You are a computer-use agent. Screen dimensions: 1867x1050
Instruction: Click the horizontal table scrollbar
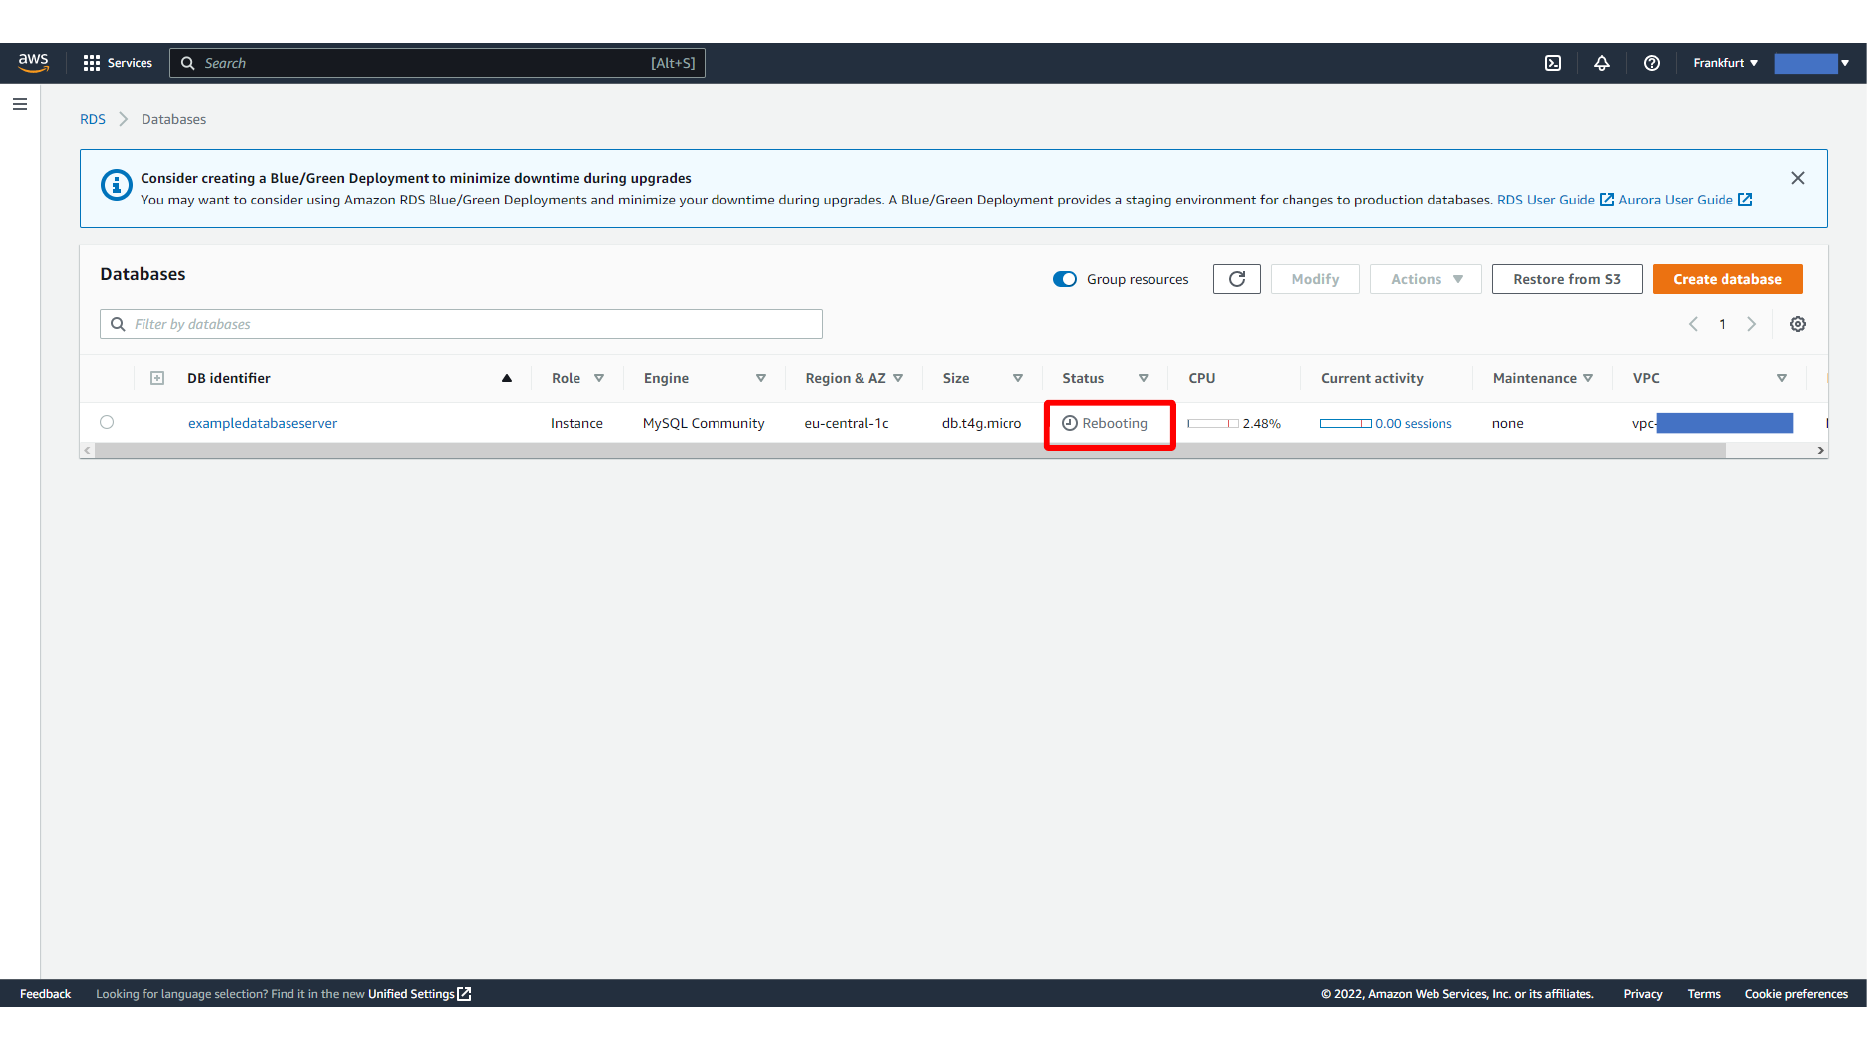tap(910, 451)
